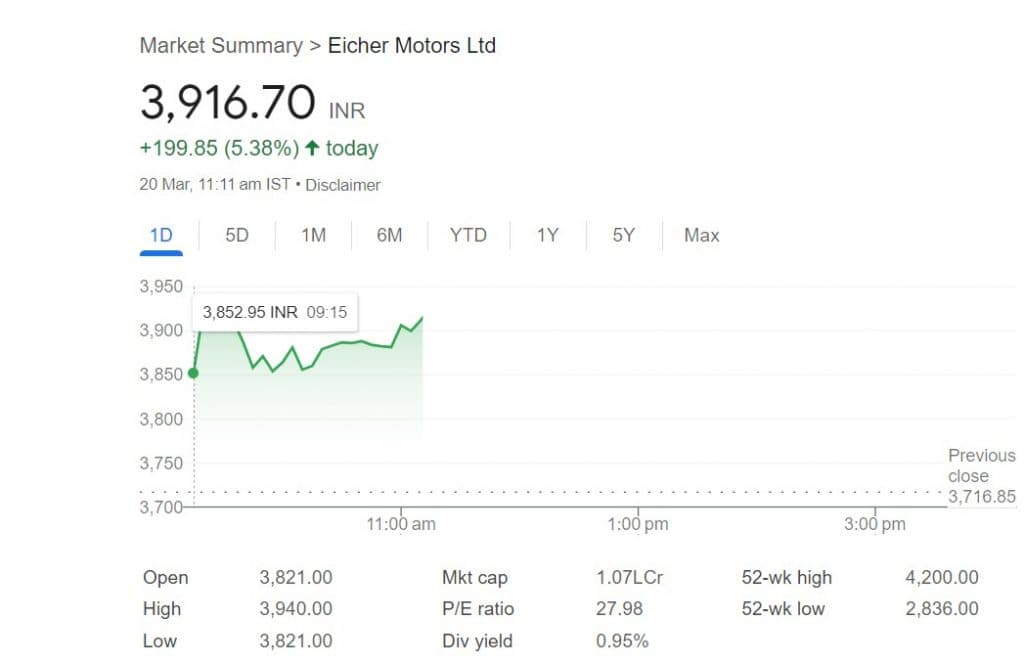Open the Max time range
The image size is (1024, 663).
pyautogui.click(x=700, y=235)
